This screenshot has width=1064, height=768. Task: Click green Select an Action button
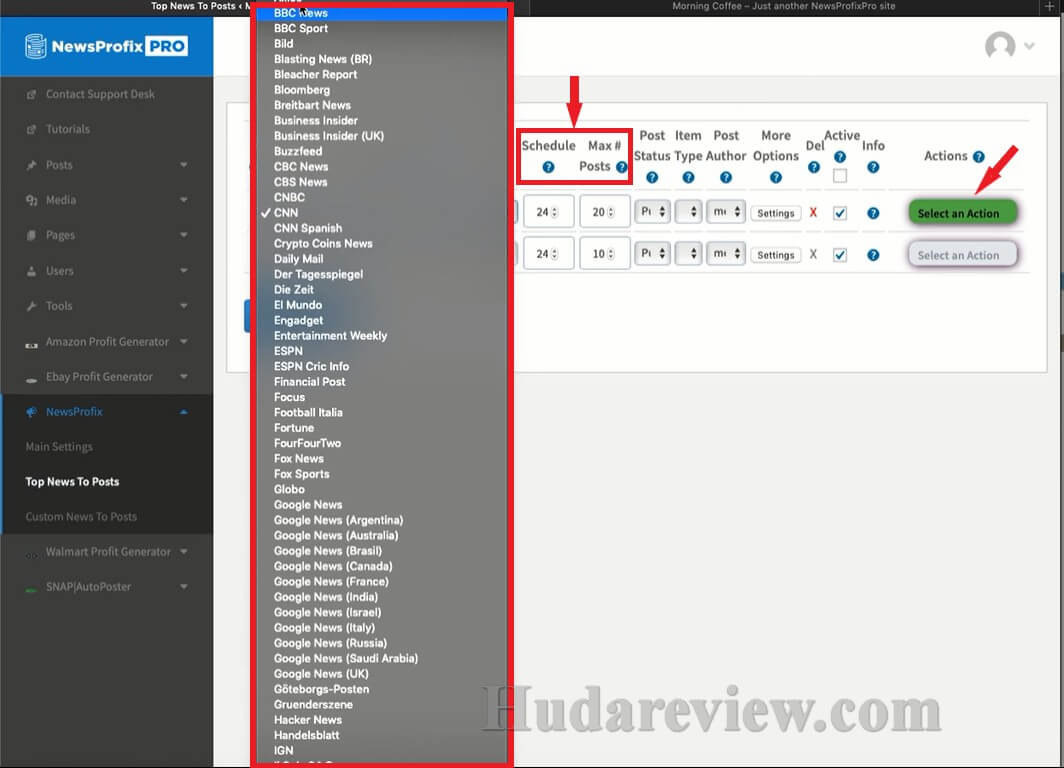click(x=962, y=213)
